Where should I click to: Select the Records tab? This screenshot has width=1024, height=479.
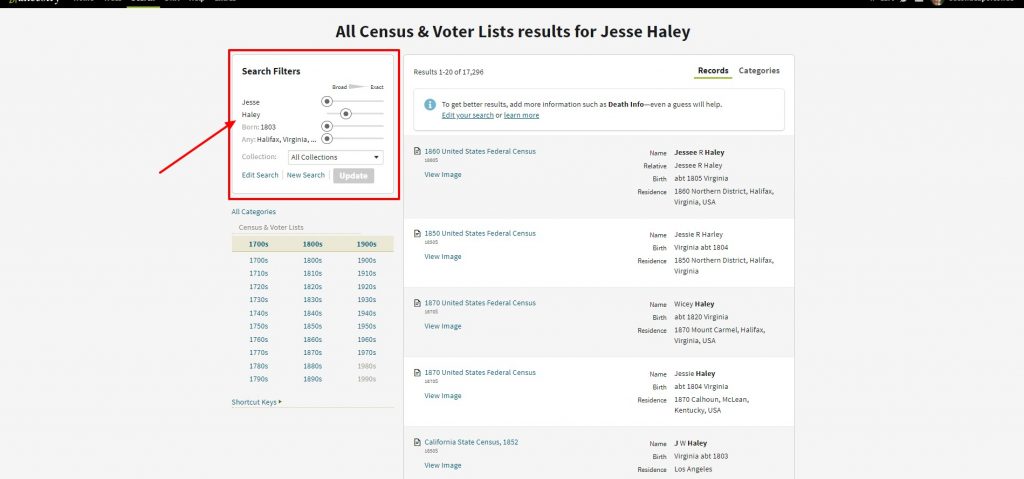click(713, 71)
